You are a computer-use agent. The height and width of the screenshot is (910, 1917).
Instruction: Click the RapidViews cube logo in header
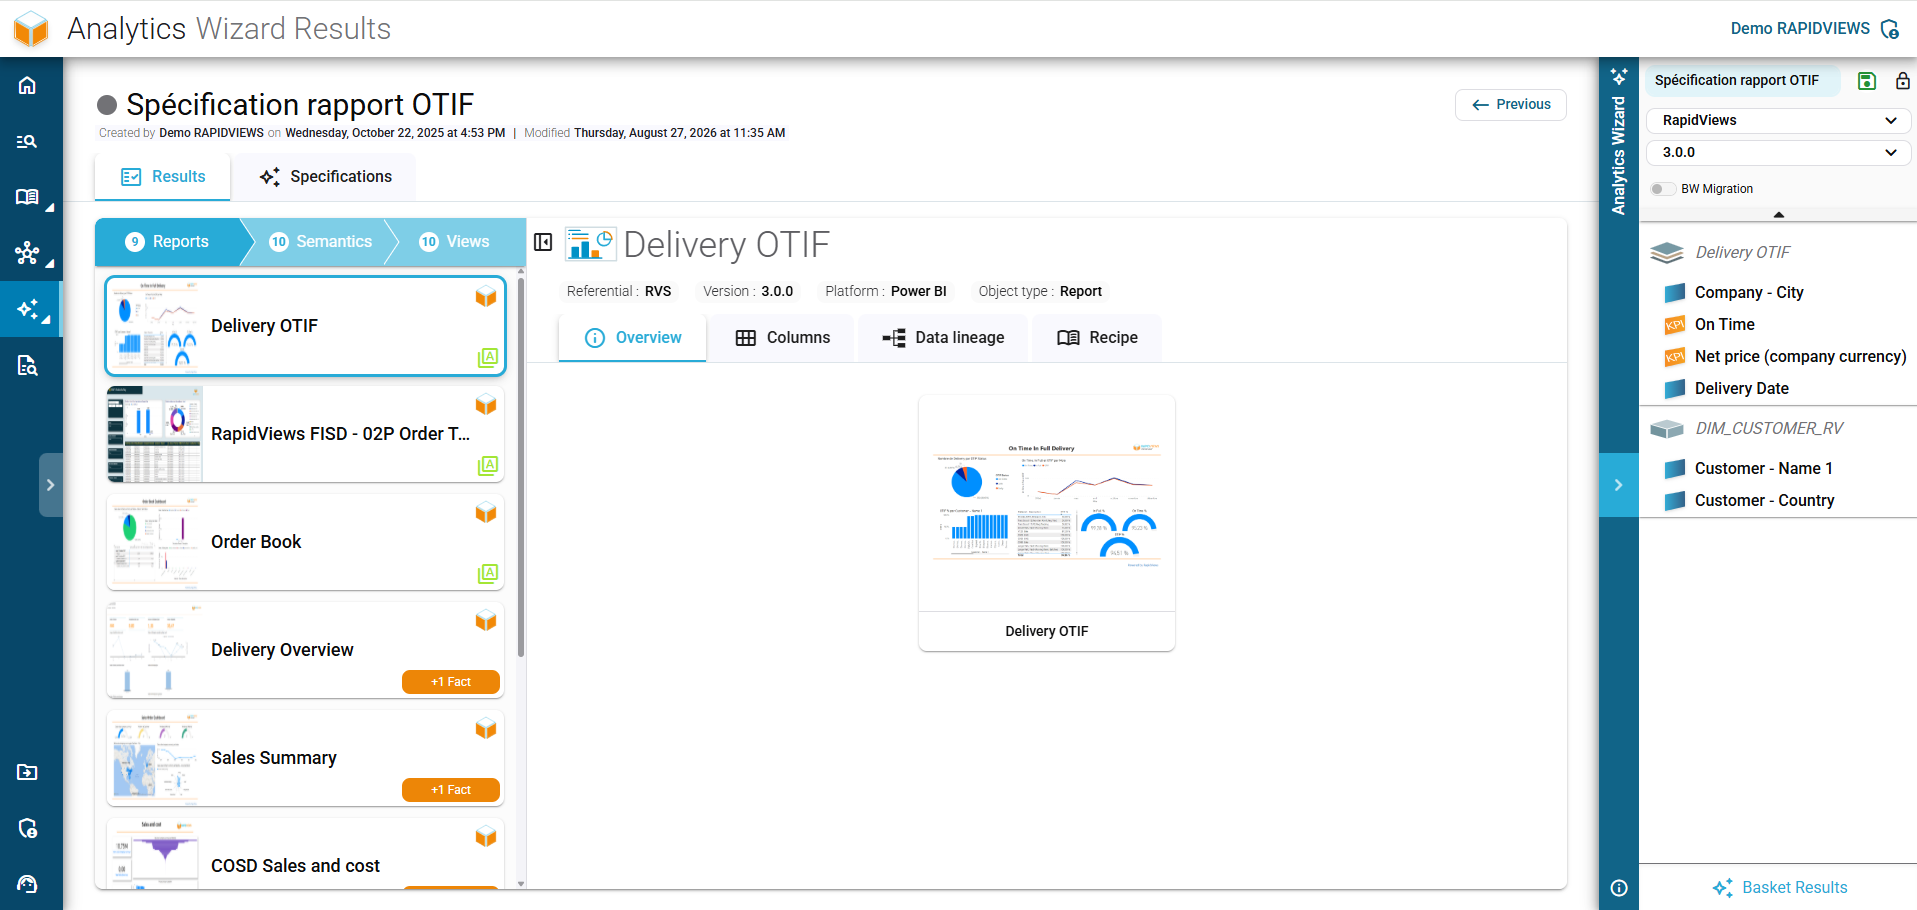coord(31,29)
